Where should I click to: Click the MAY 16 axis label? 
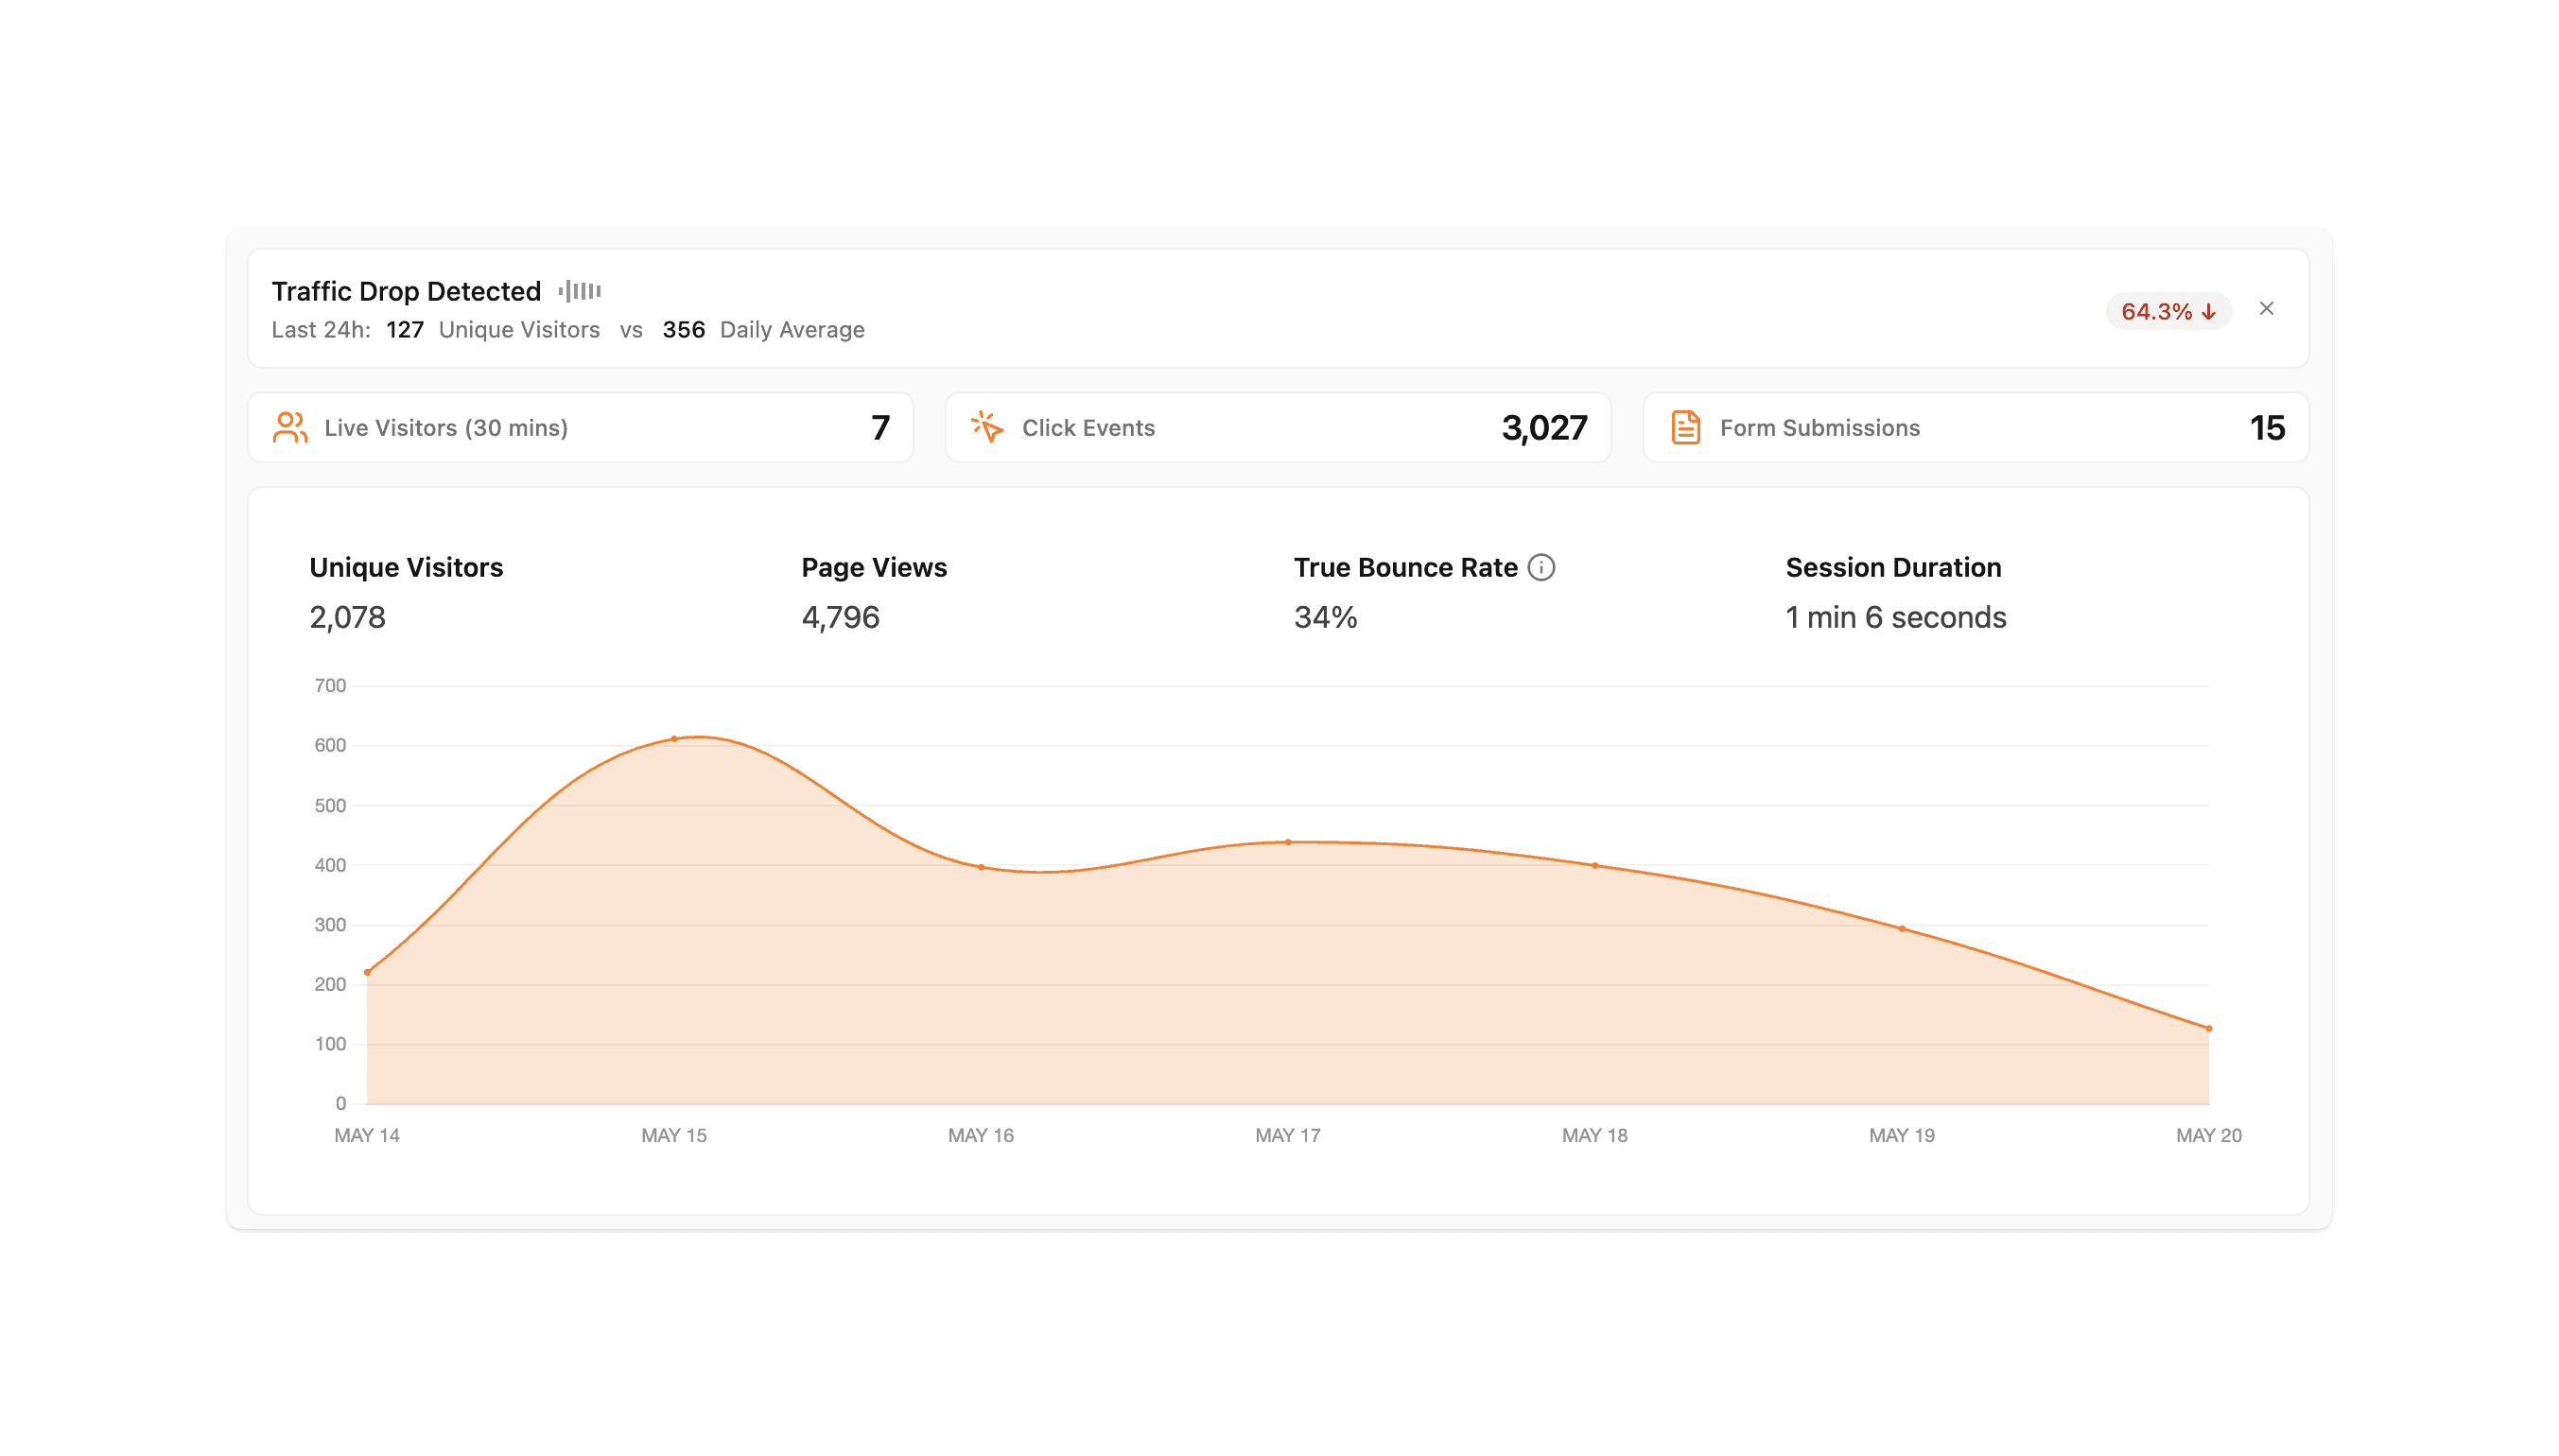coord(981,1135)
